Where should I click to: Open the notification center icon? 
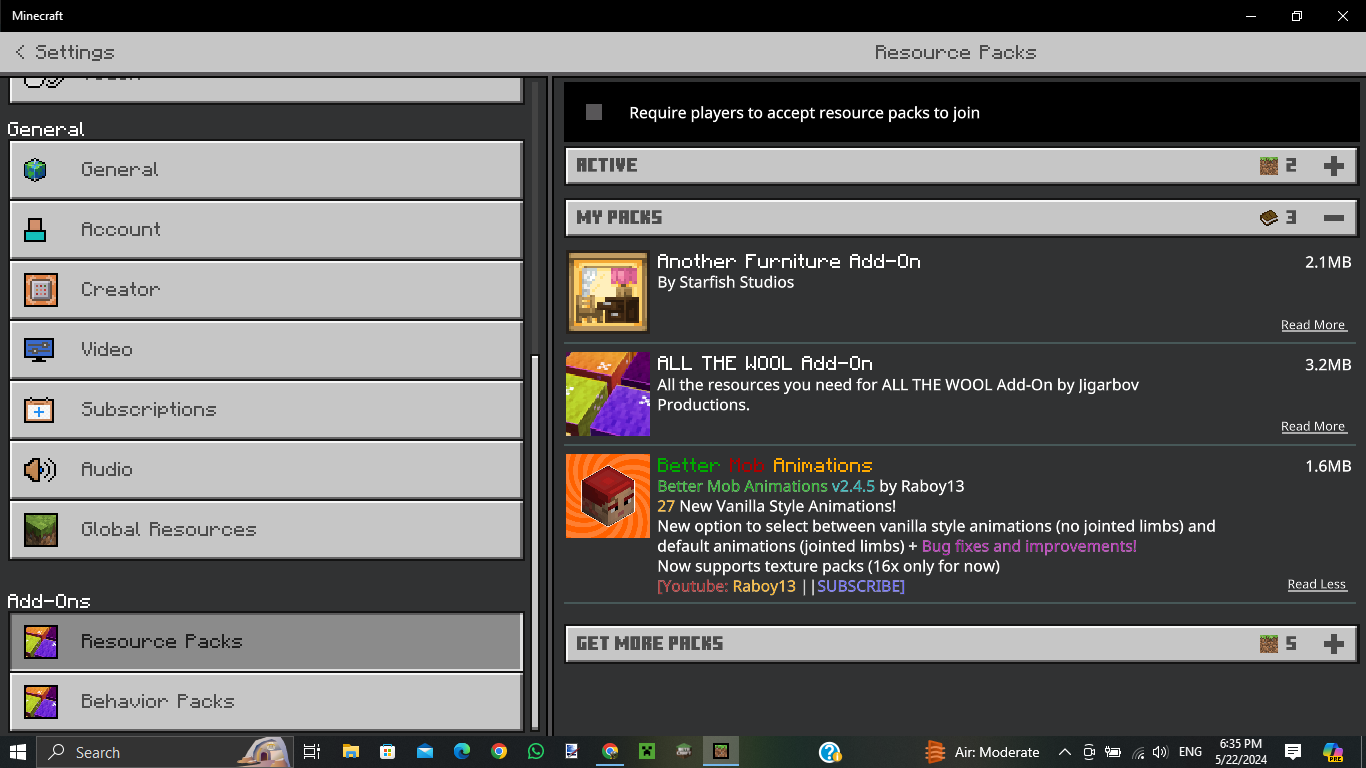(x=1292, y=752)
